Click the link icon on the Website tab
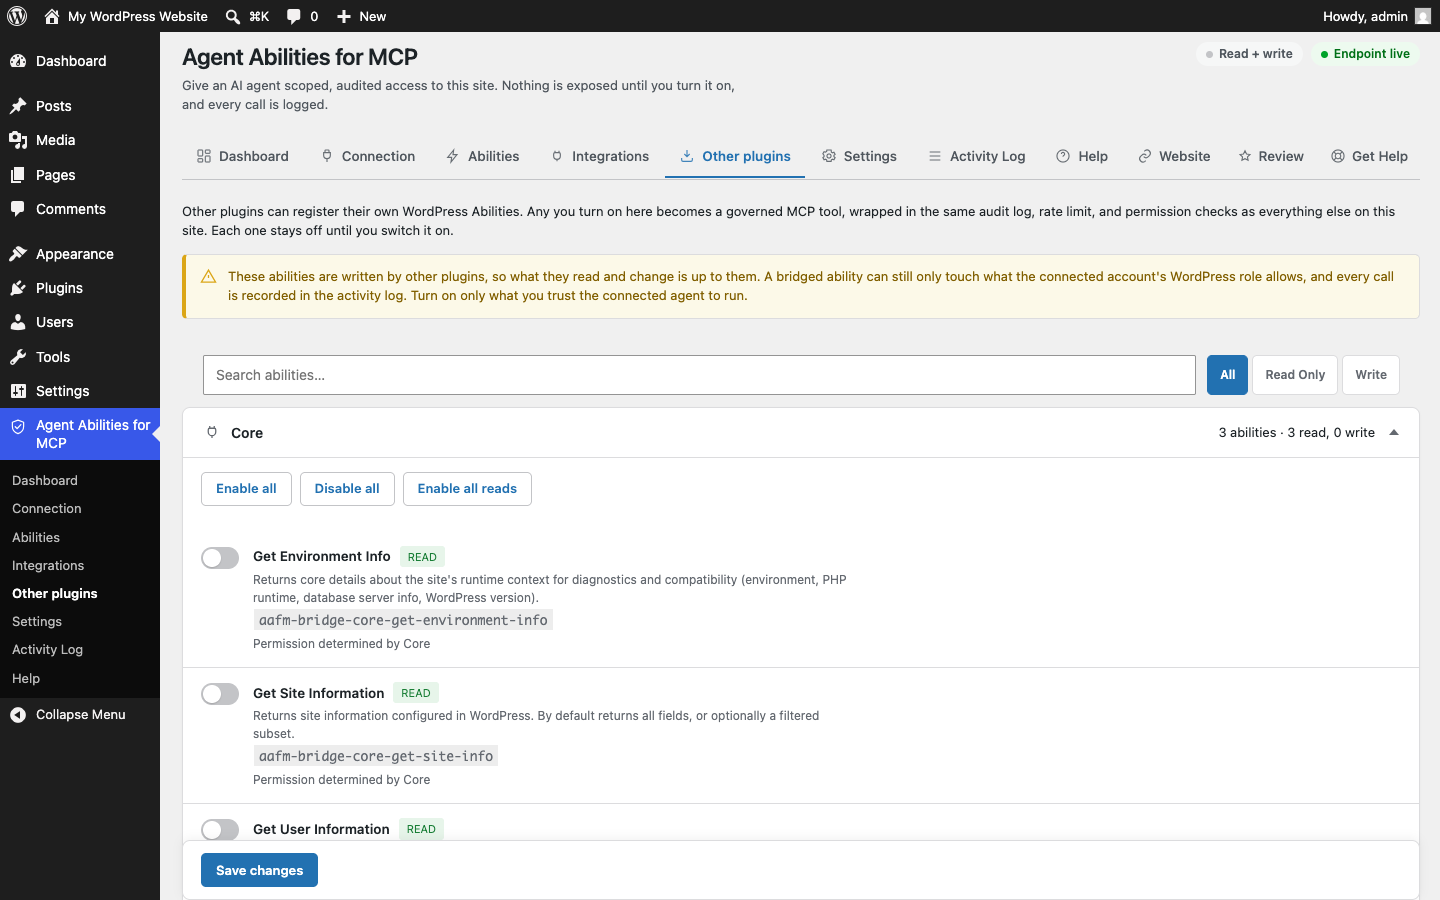Screen dimensions: 1440x900 pyautogui.click(x=1145, y=156)
